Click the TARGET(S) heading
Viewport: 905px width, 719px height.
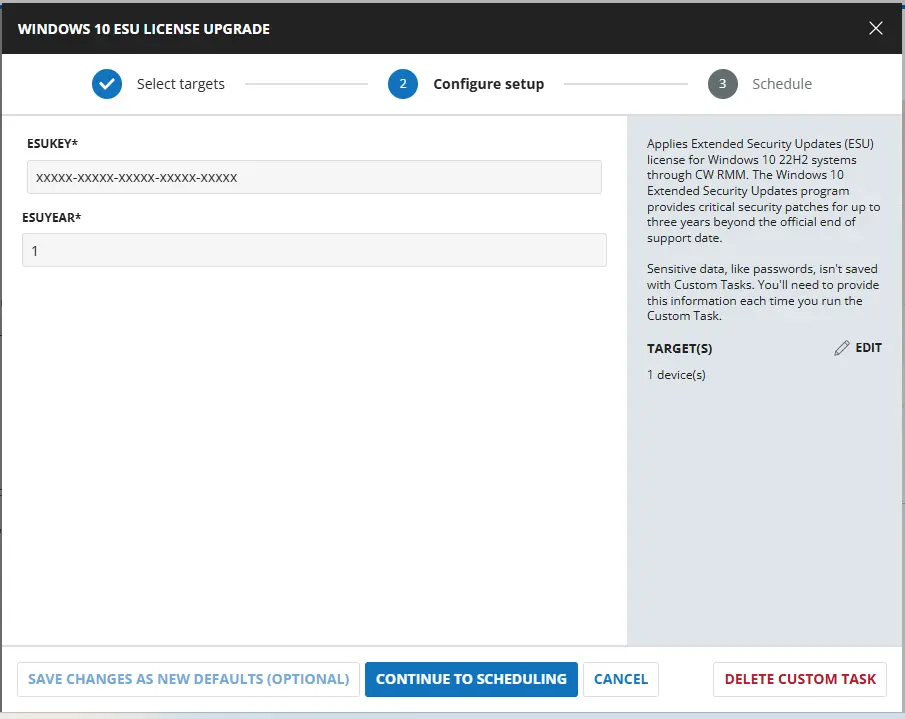tap(679, 348)
